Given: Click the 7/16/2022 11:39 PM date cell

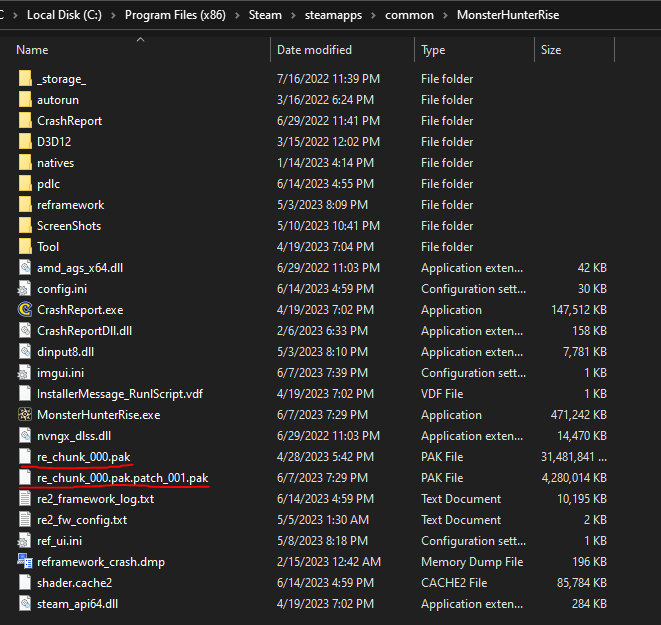Looking at the screenshot, I should (328, 79).
